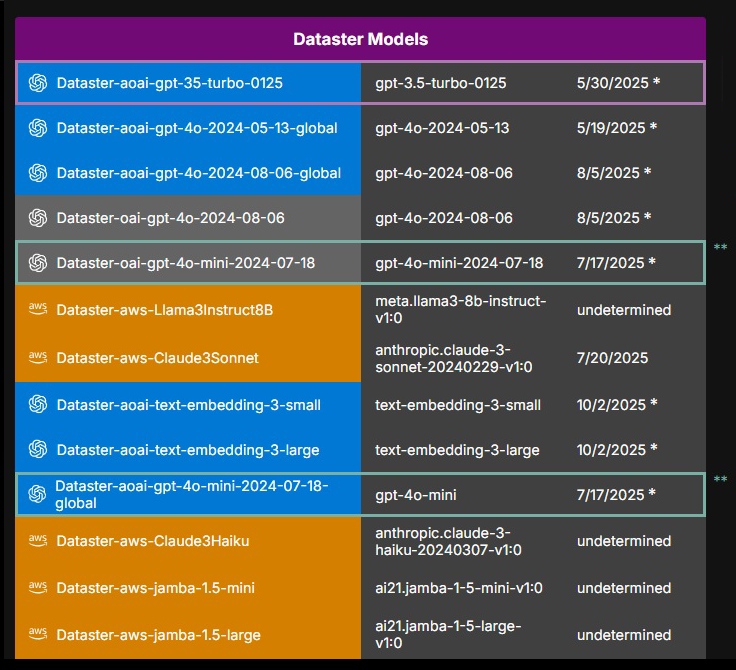This screenshot has height=670, width=736.
Task: Click the meta.llama3-8b-instruct-v1:0 cell
Action: [460, 309]
